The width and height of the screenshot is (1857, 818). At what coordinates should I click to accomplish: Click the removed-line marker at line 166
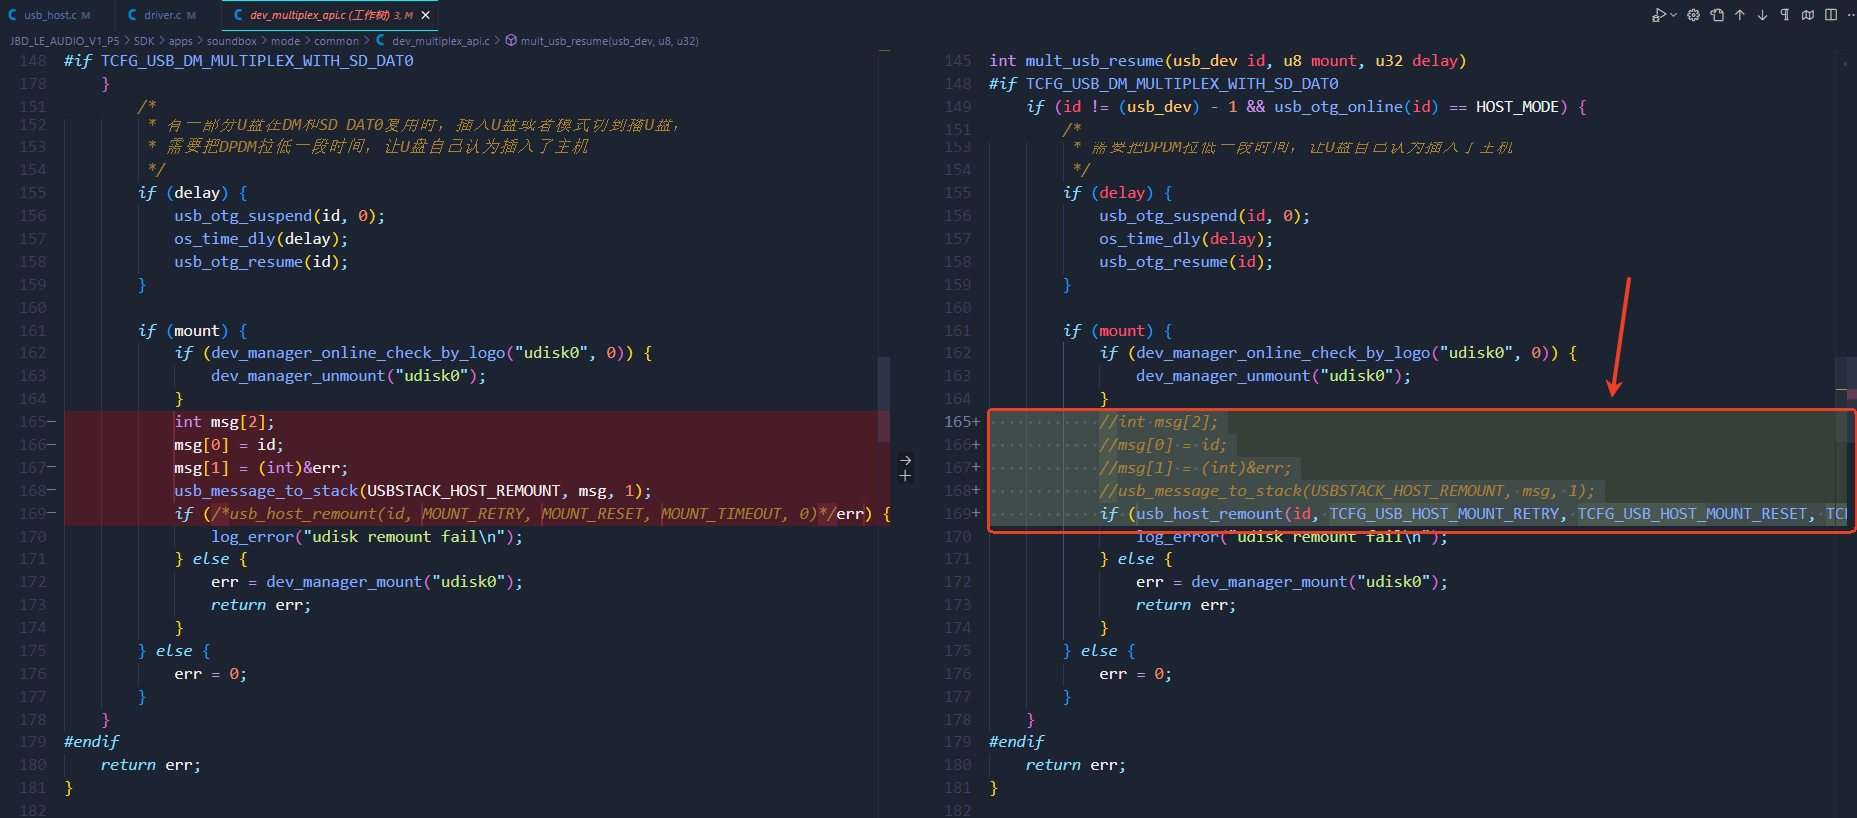(x=51, y=445)
